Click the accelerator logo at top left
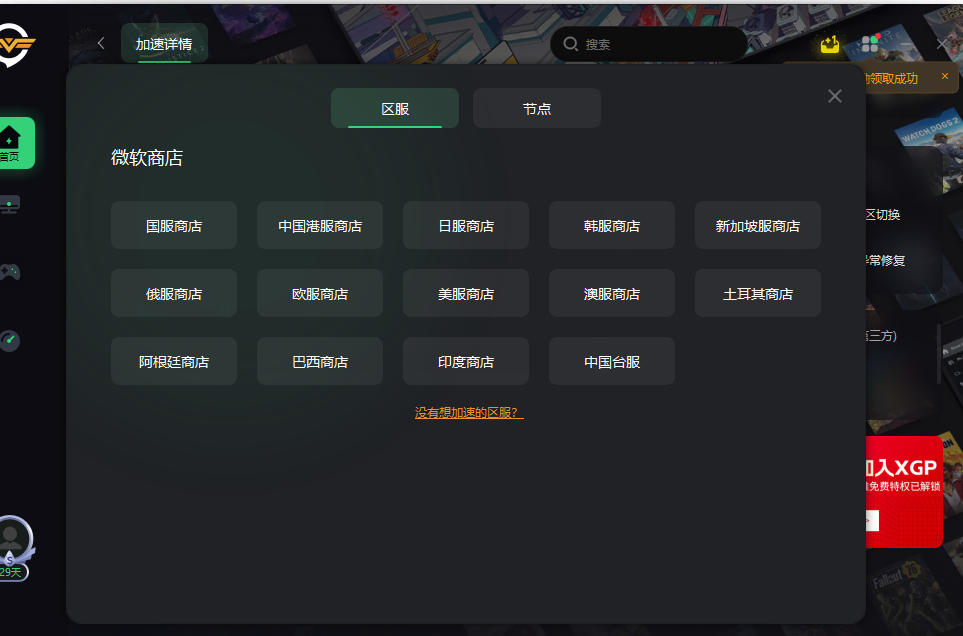 15,44
